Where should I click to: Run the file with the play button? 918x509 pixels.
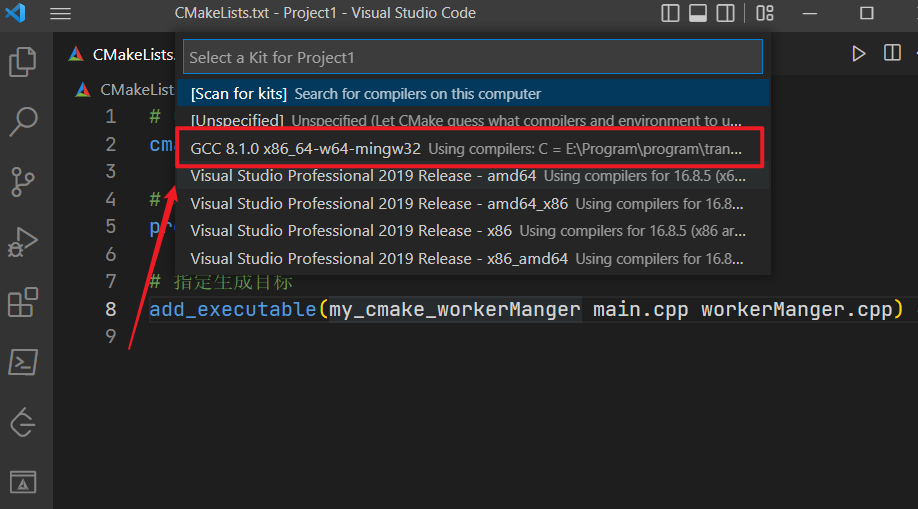tap(858, 54)
